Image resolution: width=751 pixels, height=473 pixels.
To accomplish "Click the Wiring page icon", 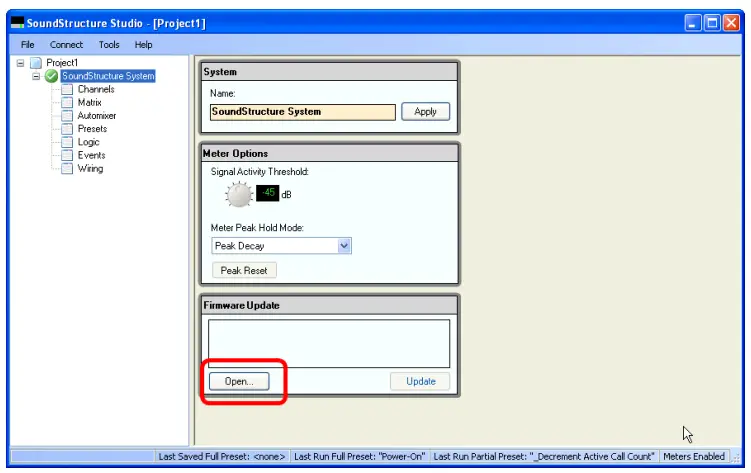I will point(67,169).
